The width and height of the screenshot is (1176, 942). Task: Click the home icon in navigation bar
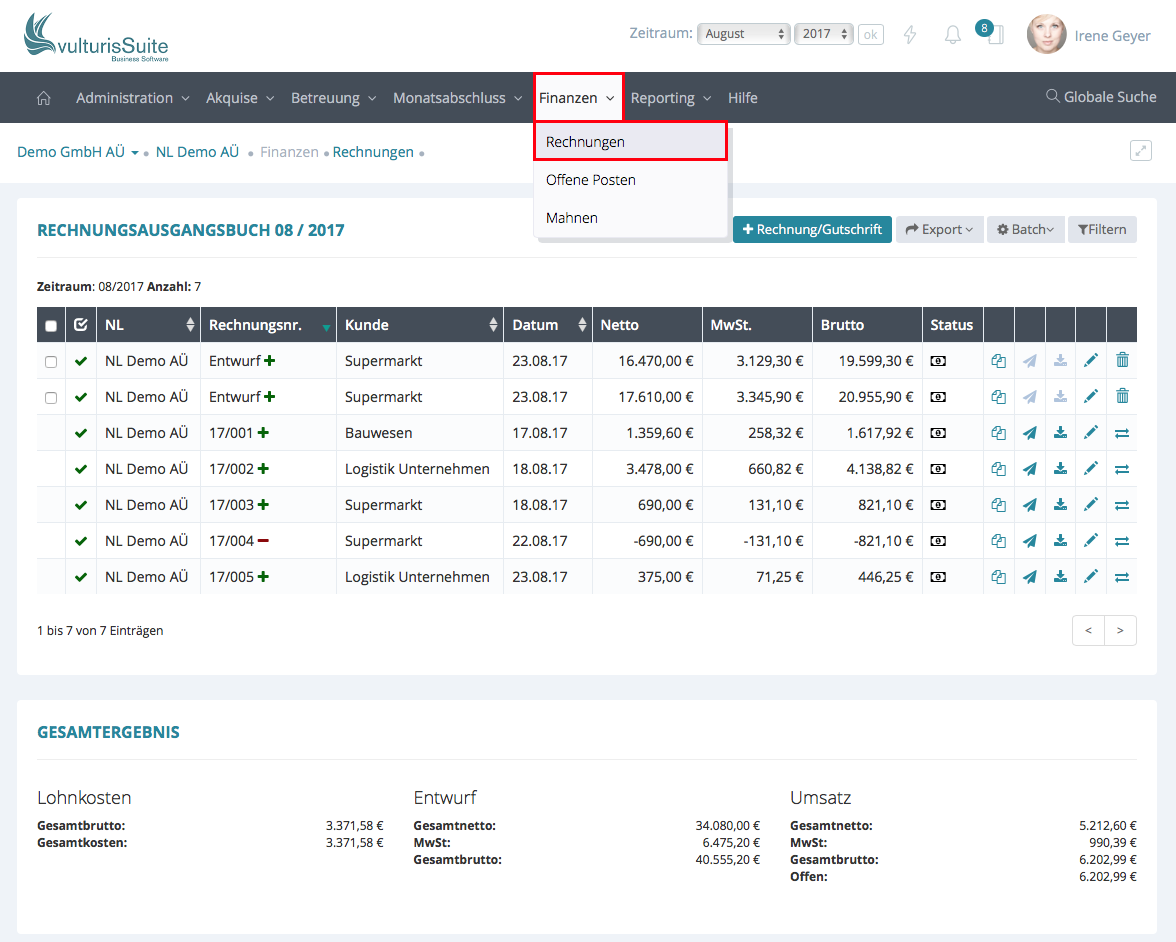(x=43, y=98)
